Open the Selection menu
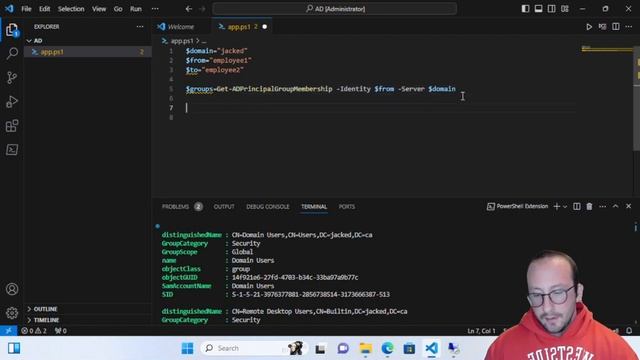The width and height of the screenshot is (640, 360). (x=71, y=9)
